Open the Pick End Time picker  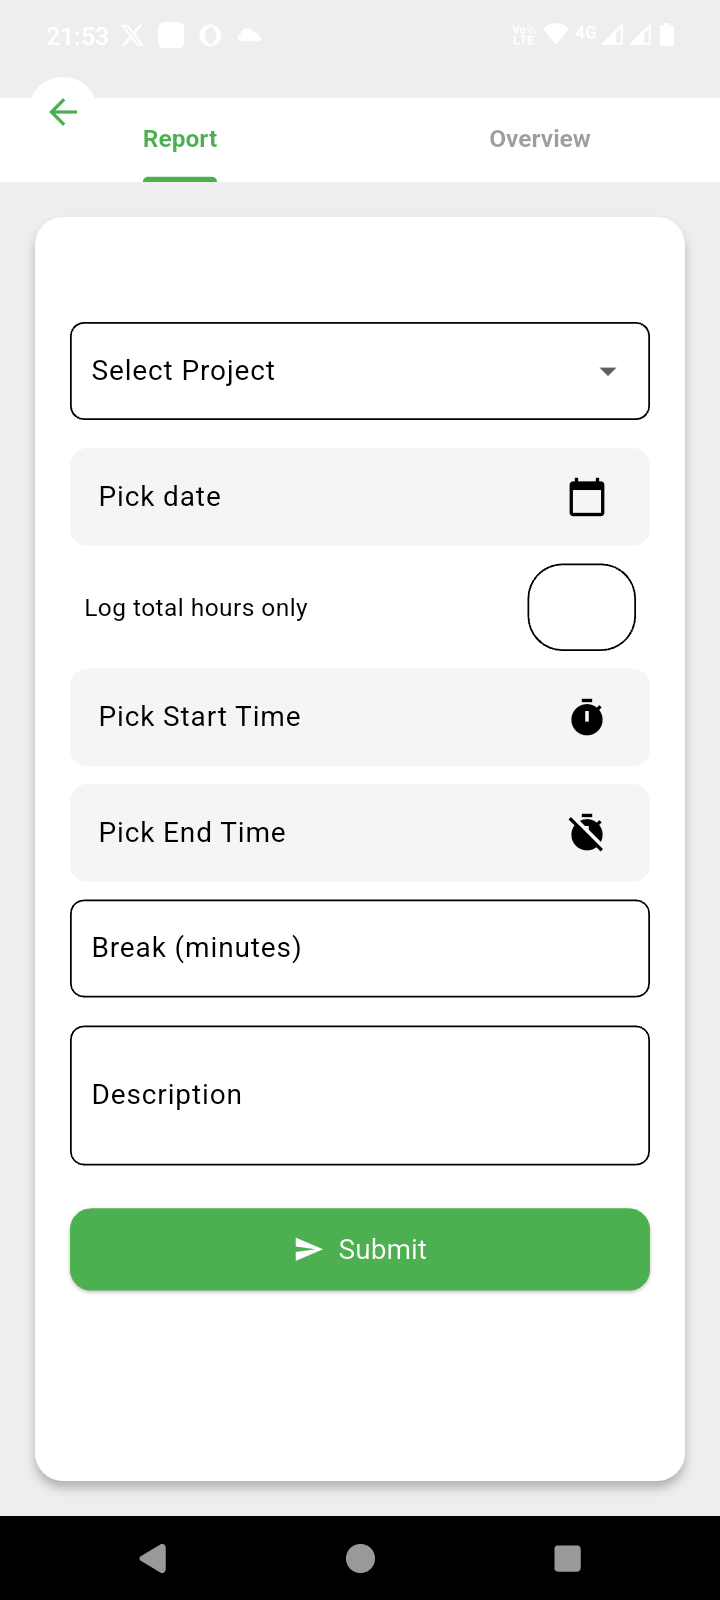pos(300,832)
